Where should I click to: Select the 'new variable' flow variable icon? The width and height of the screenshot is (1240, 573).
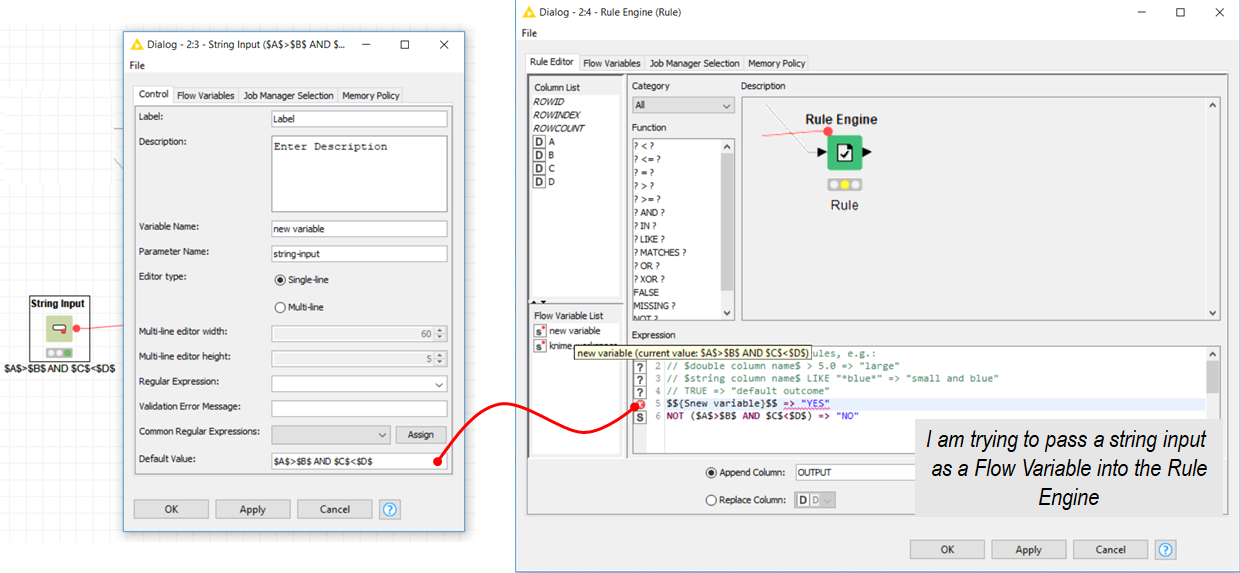click(540, 331)
